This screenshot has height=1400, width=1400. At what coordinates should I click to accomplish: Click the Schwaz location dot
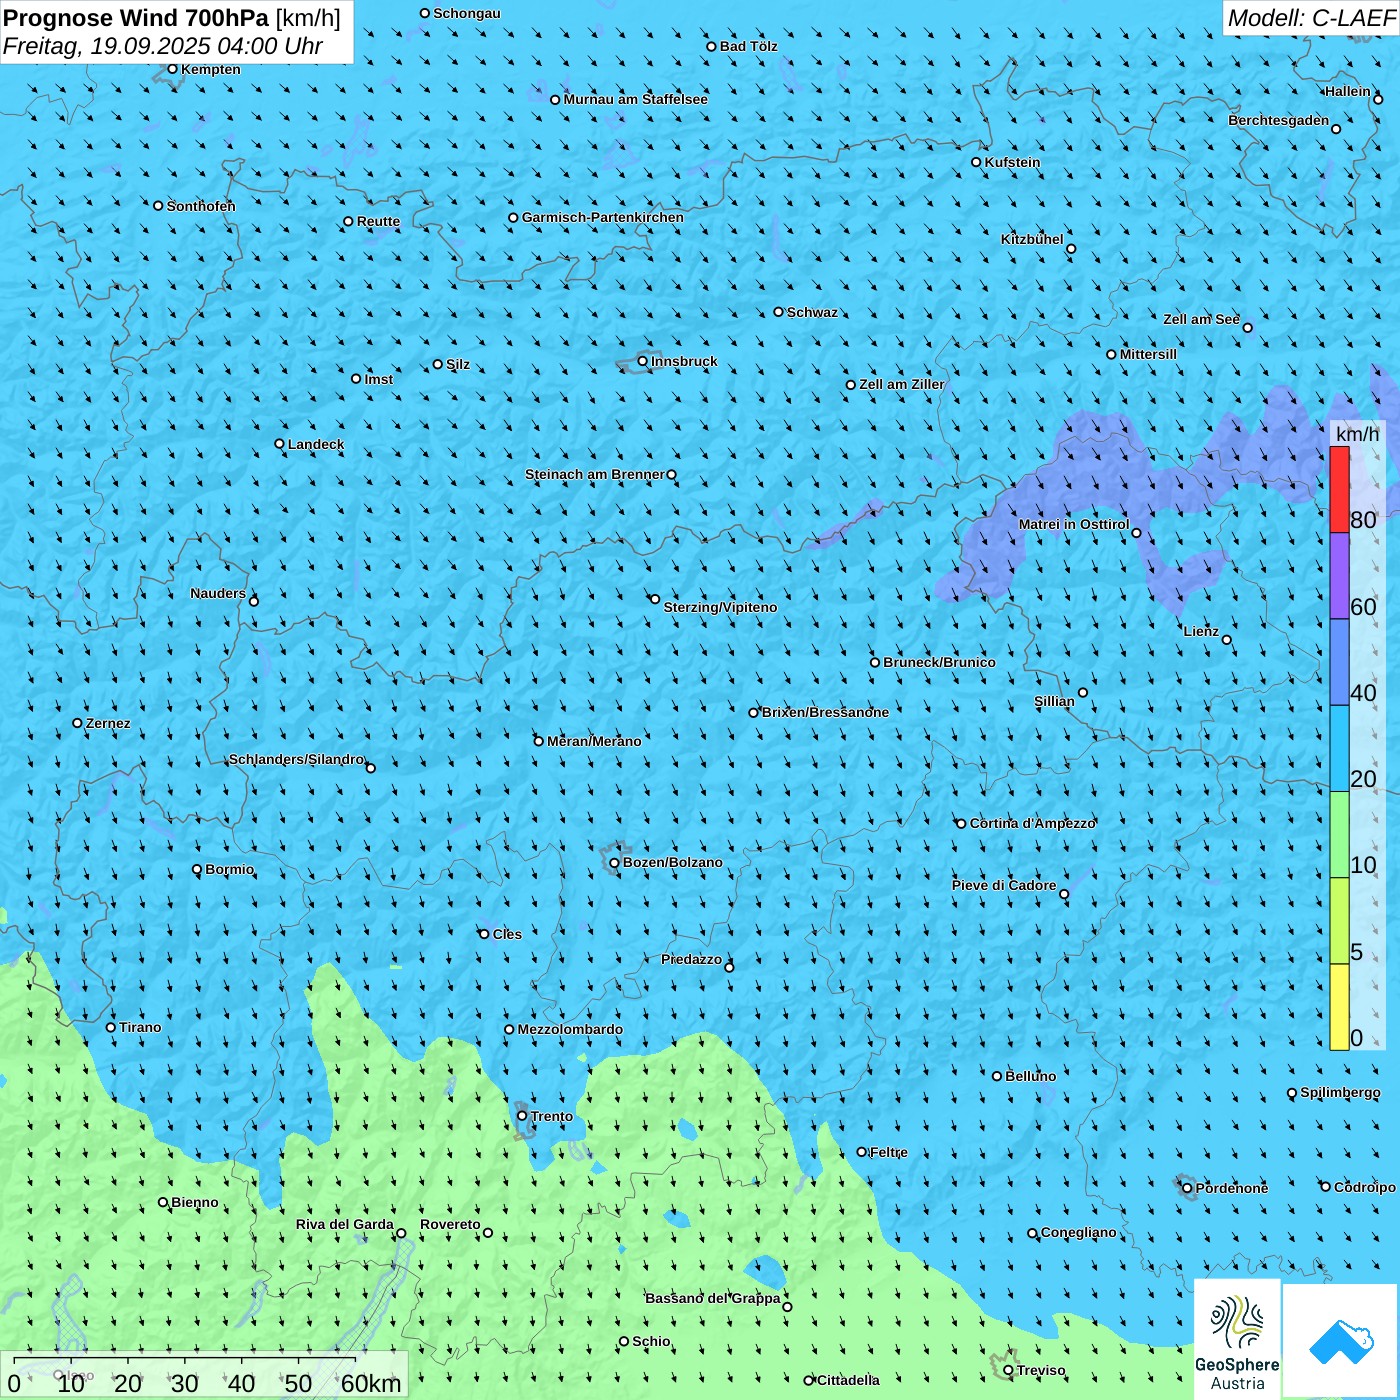coord(779,312)
